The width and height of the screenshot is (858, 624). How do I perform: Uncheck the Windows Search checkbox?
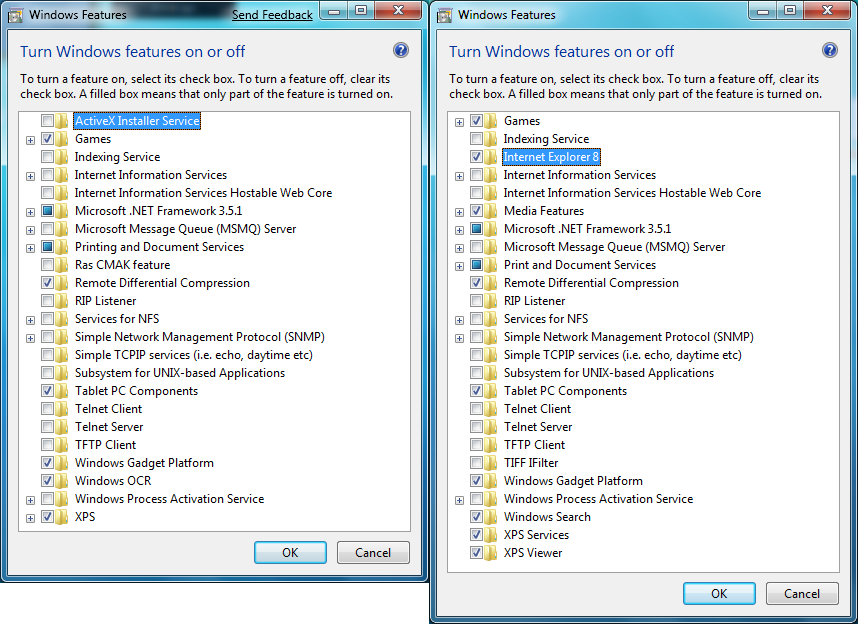click(x=477, y=517)
